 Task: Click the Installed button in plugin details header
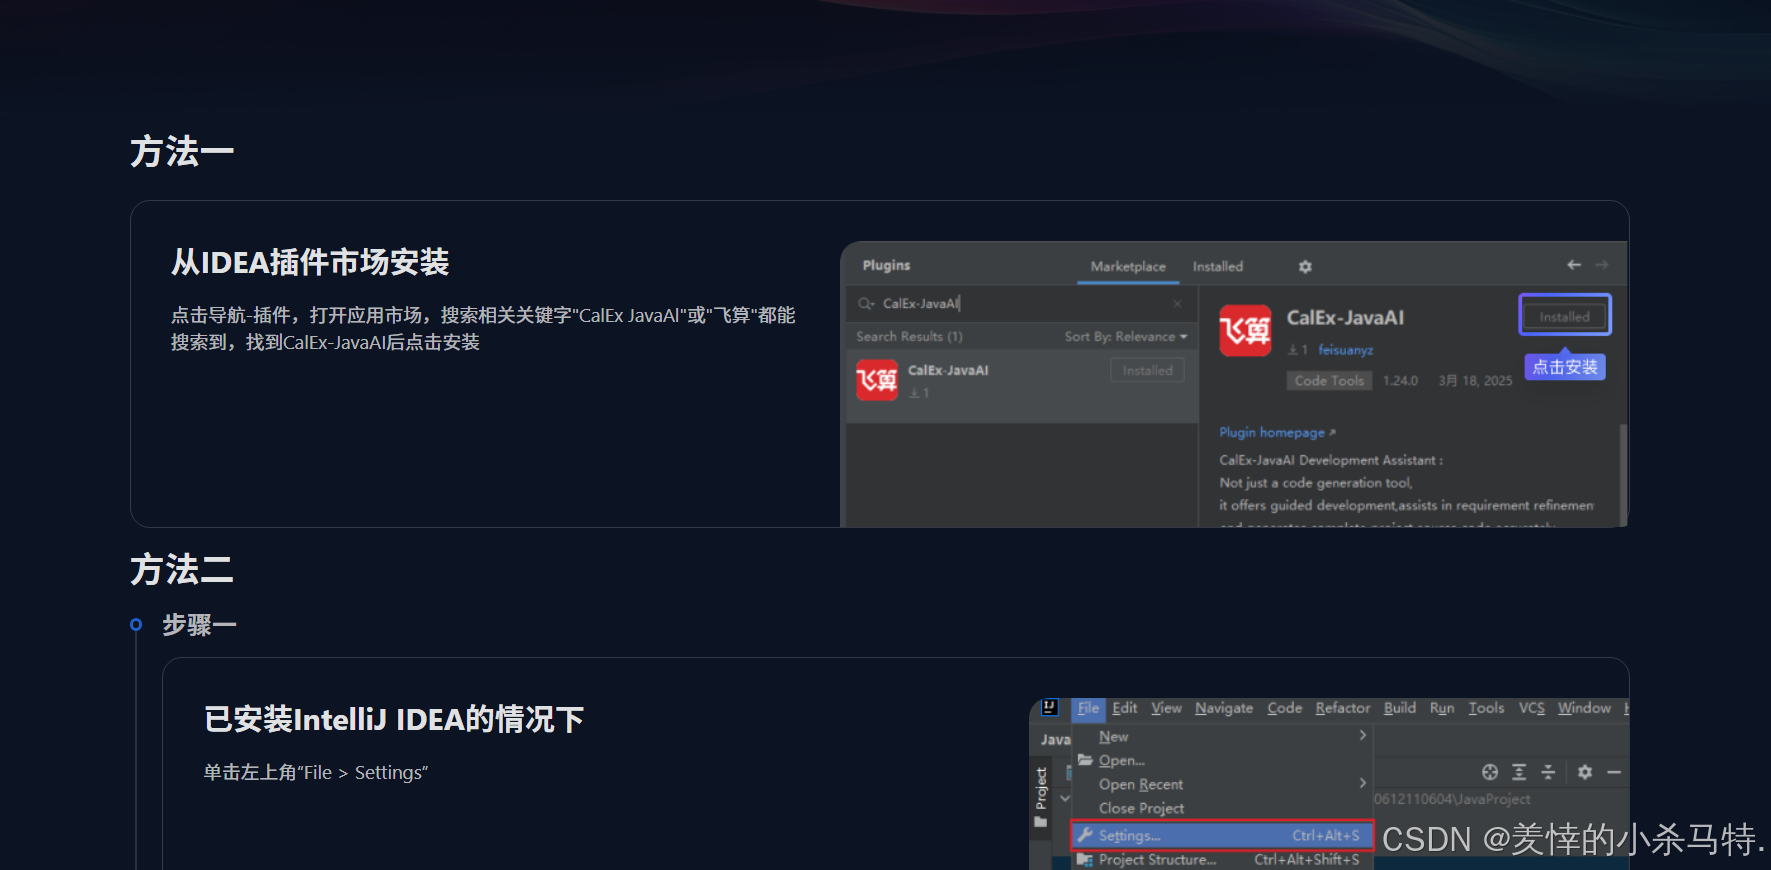point(1565,316)
